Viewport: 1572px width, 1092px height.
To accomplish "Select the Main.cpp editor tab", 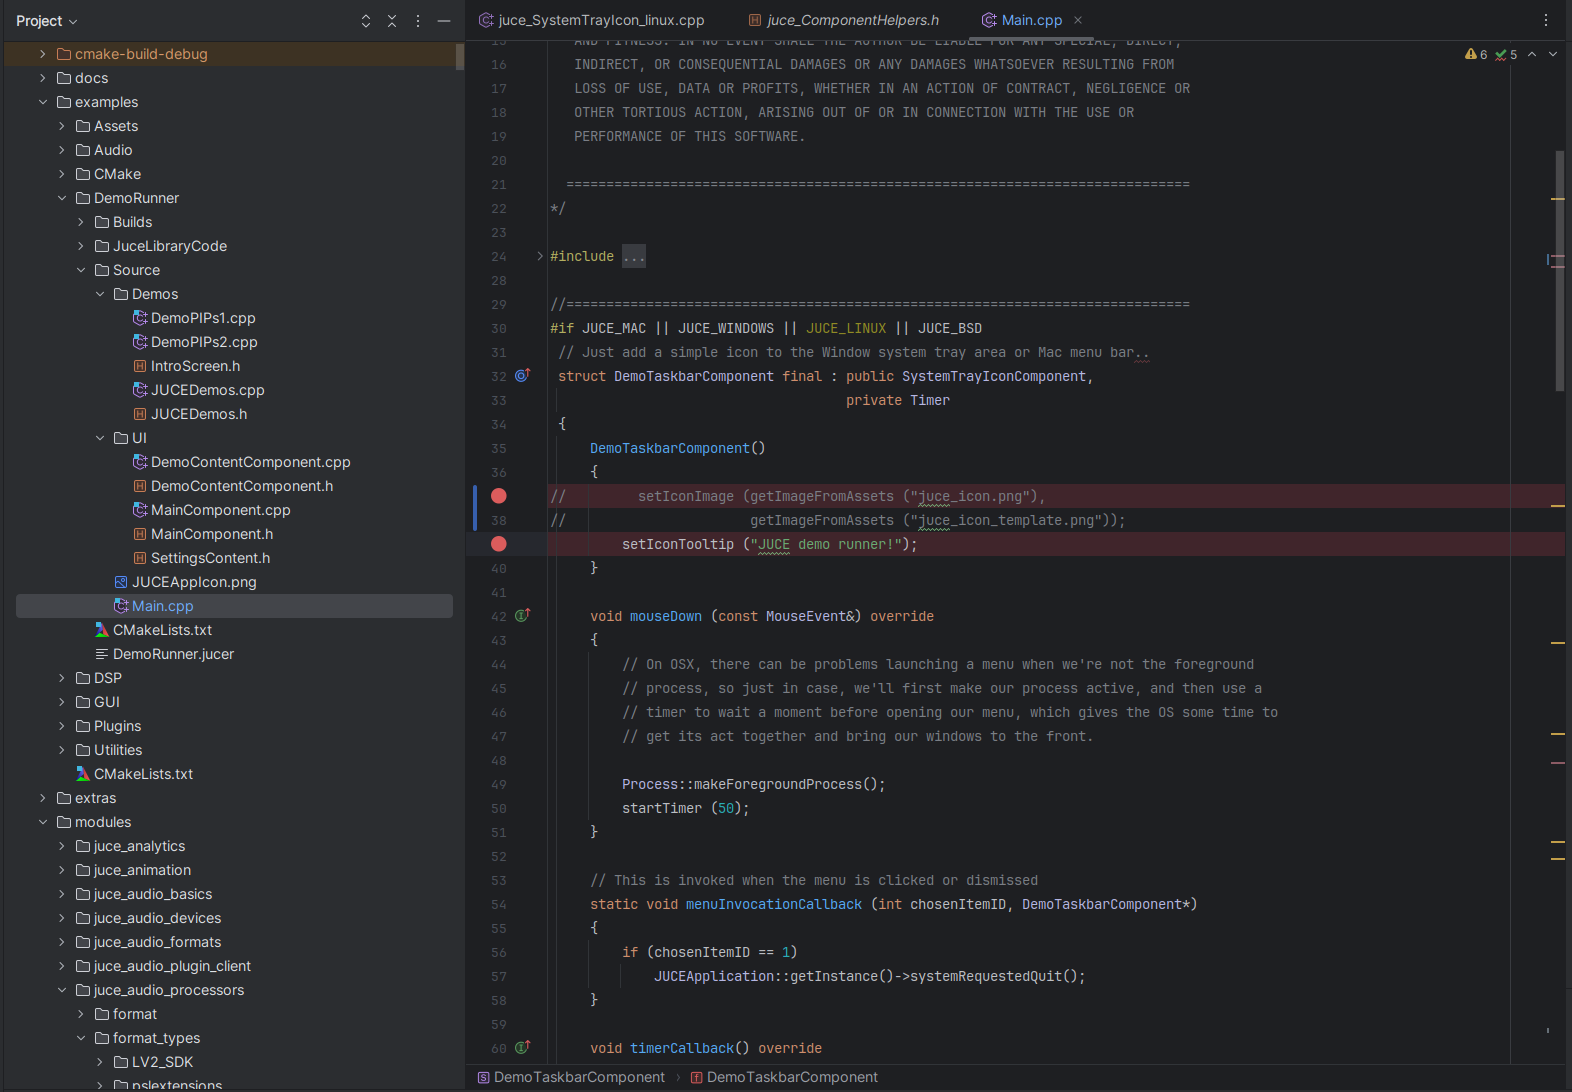I will [x=1032, y=20].
